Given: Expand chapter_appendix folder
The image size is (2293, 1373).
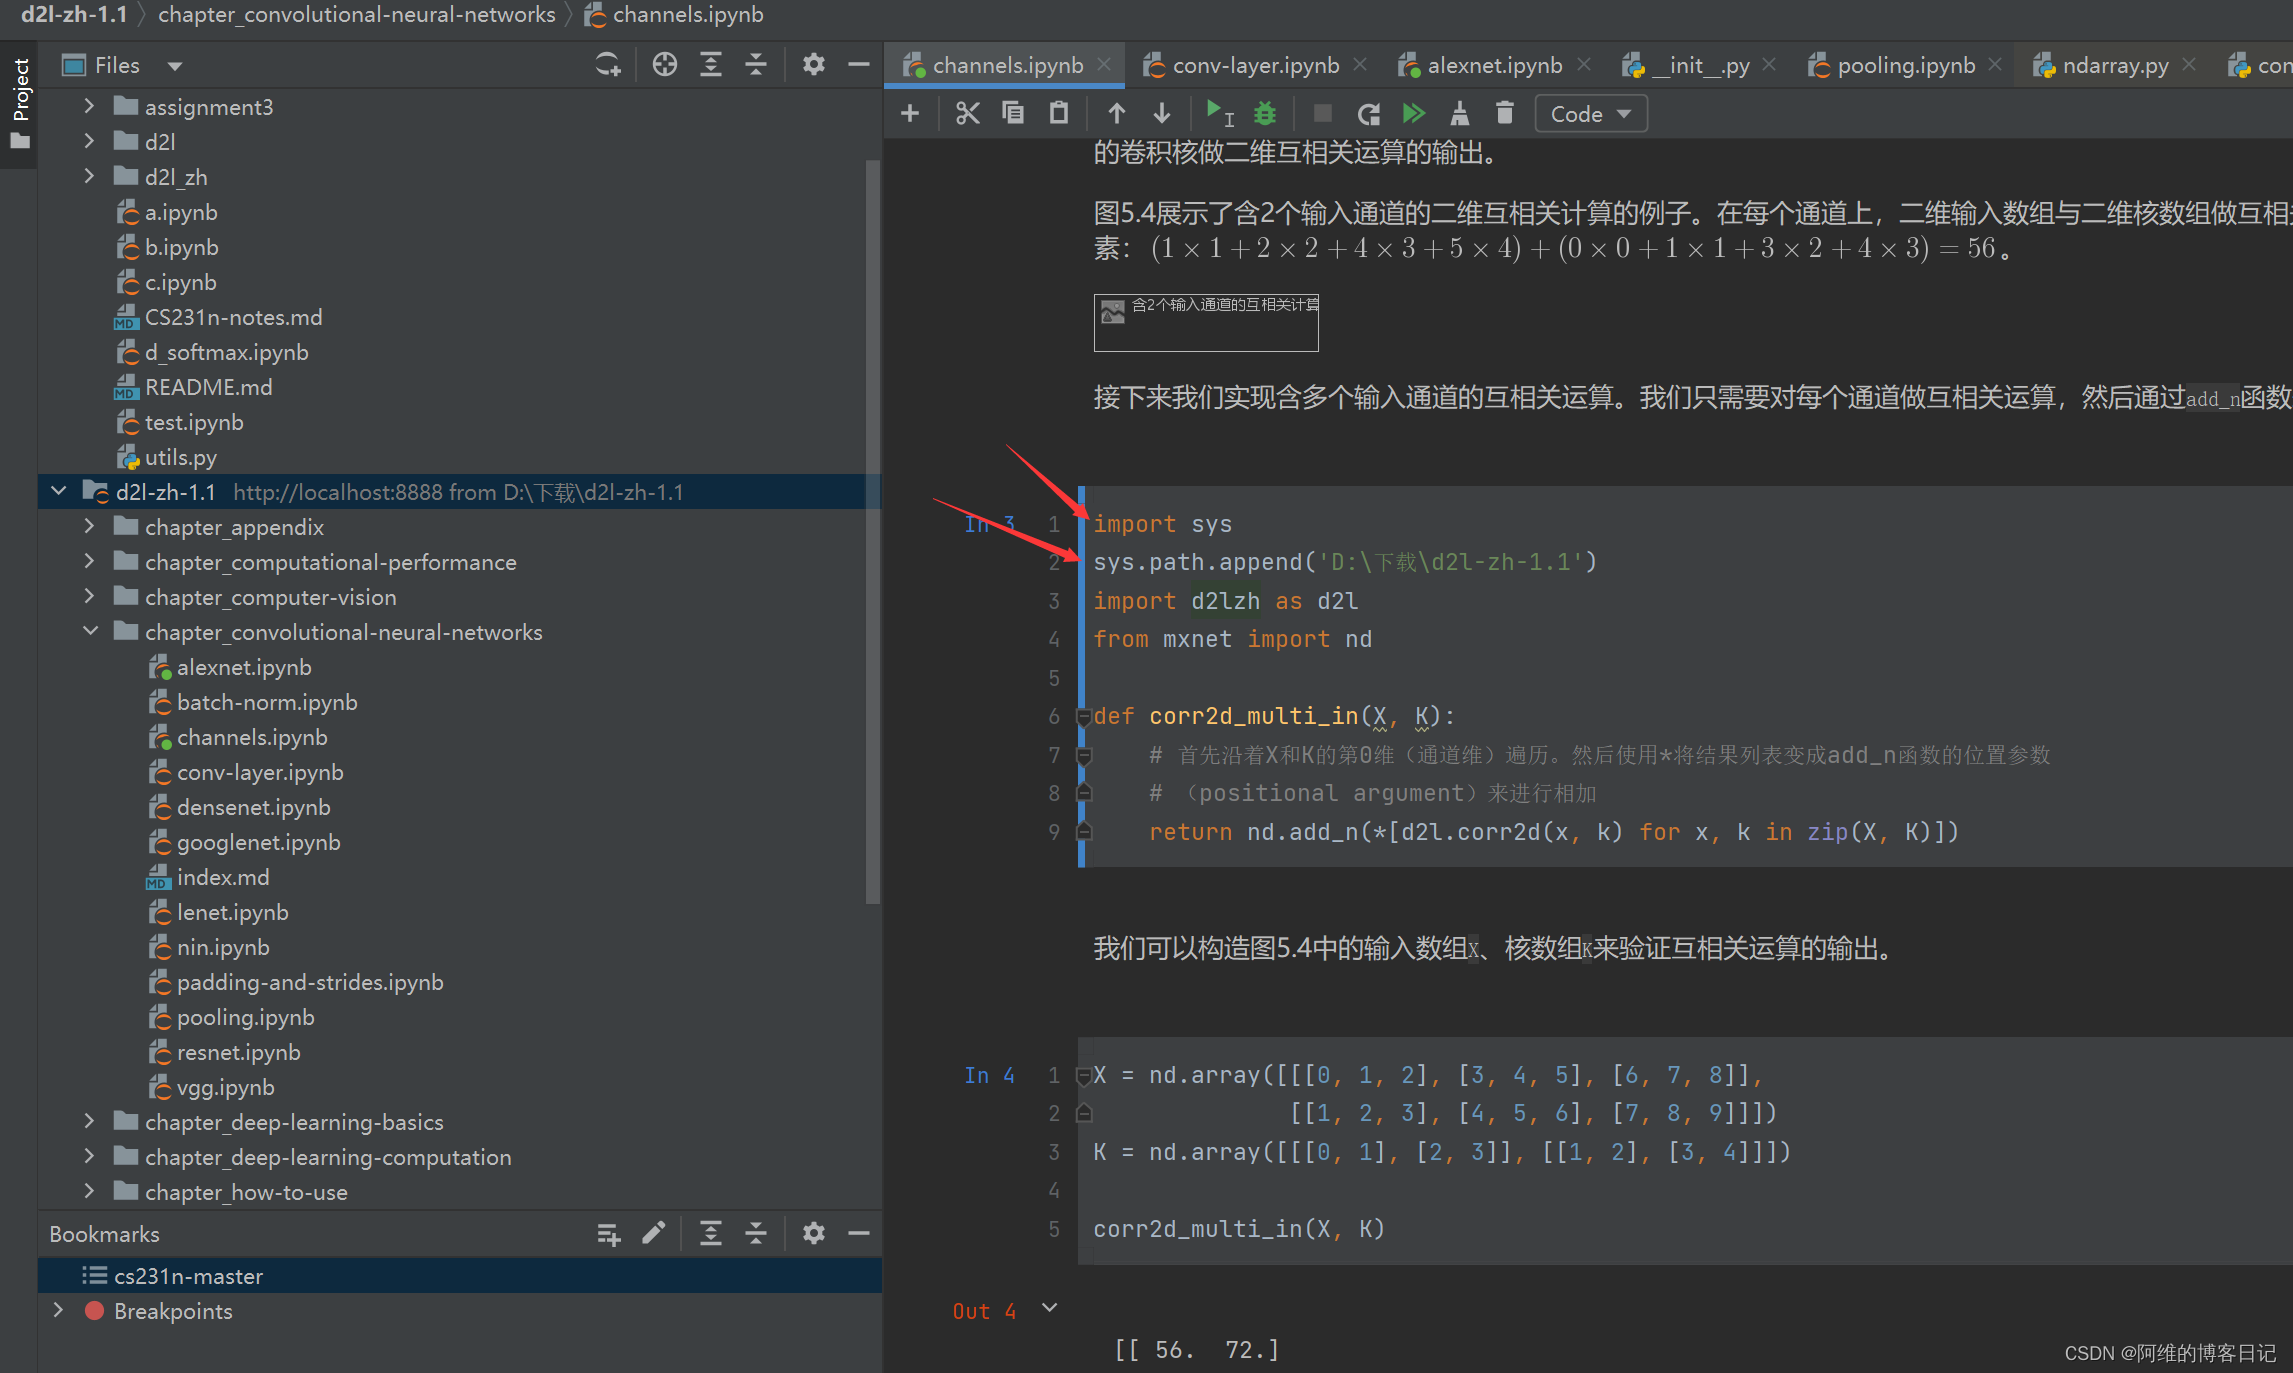Looking at the screenshot, I should pos(89,526).
